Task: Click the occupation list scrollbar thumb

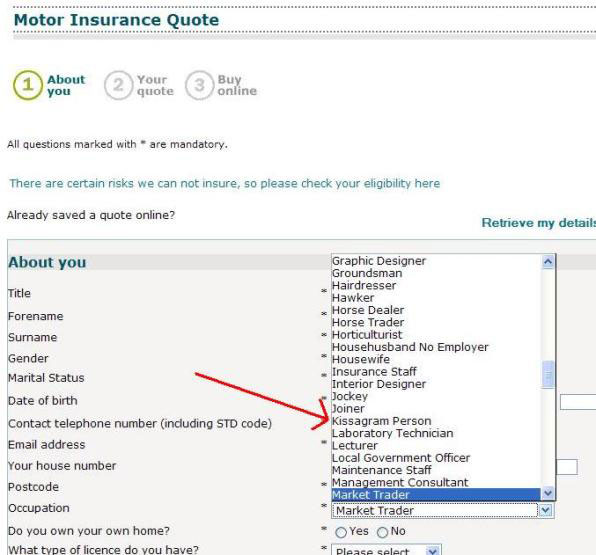Action: pyautogui.click(x=548, y=374)
